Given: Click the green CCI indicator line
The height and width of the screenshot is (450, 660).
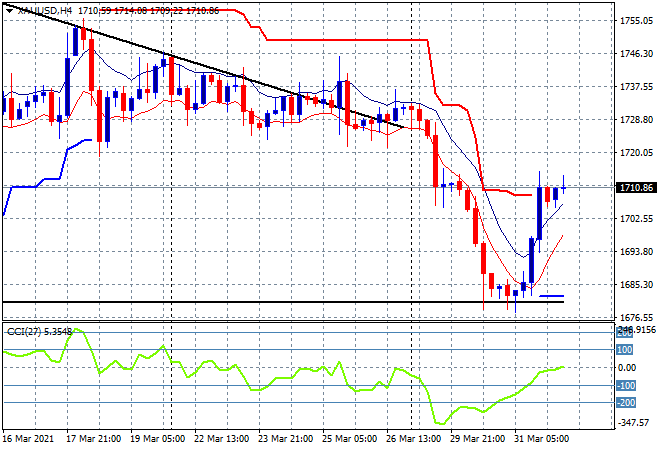Looking at the screenshot, I should 283,376.
